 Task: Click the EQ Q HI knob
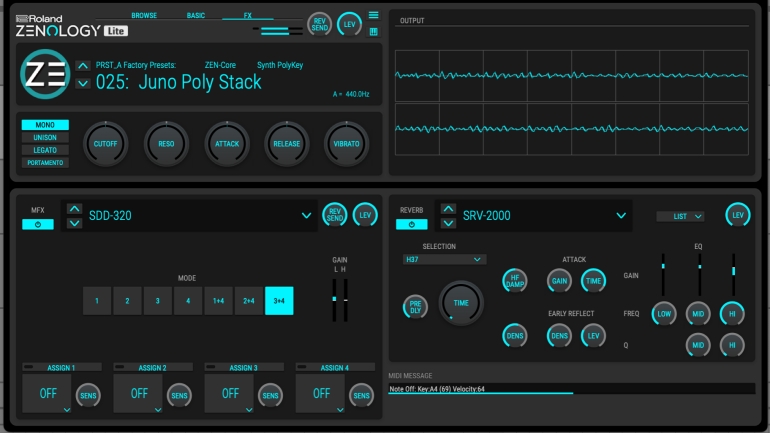point(732,345)
